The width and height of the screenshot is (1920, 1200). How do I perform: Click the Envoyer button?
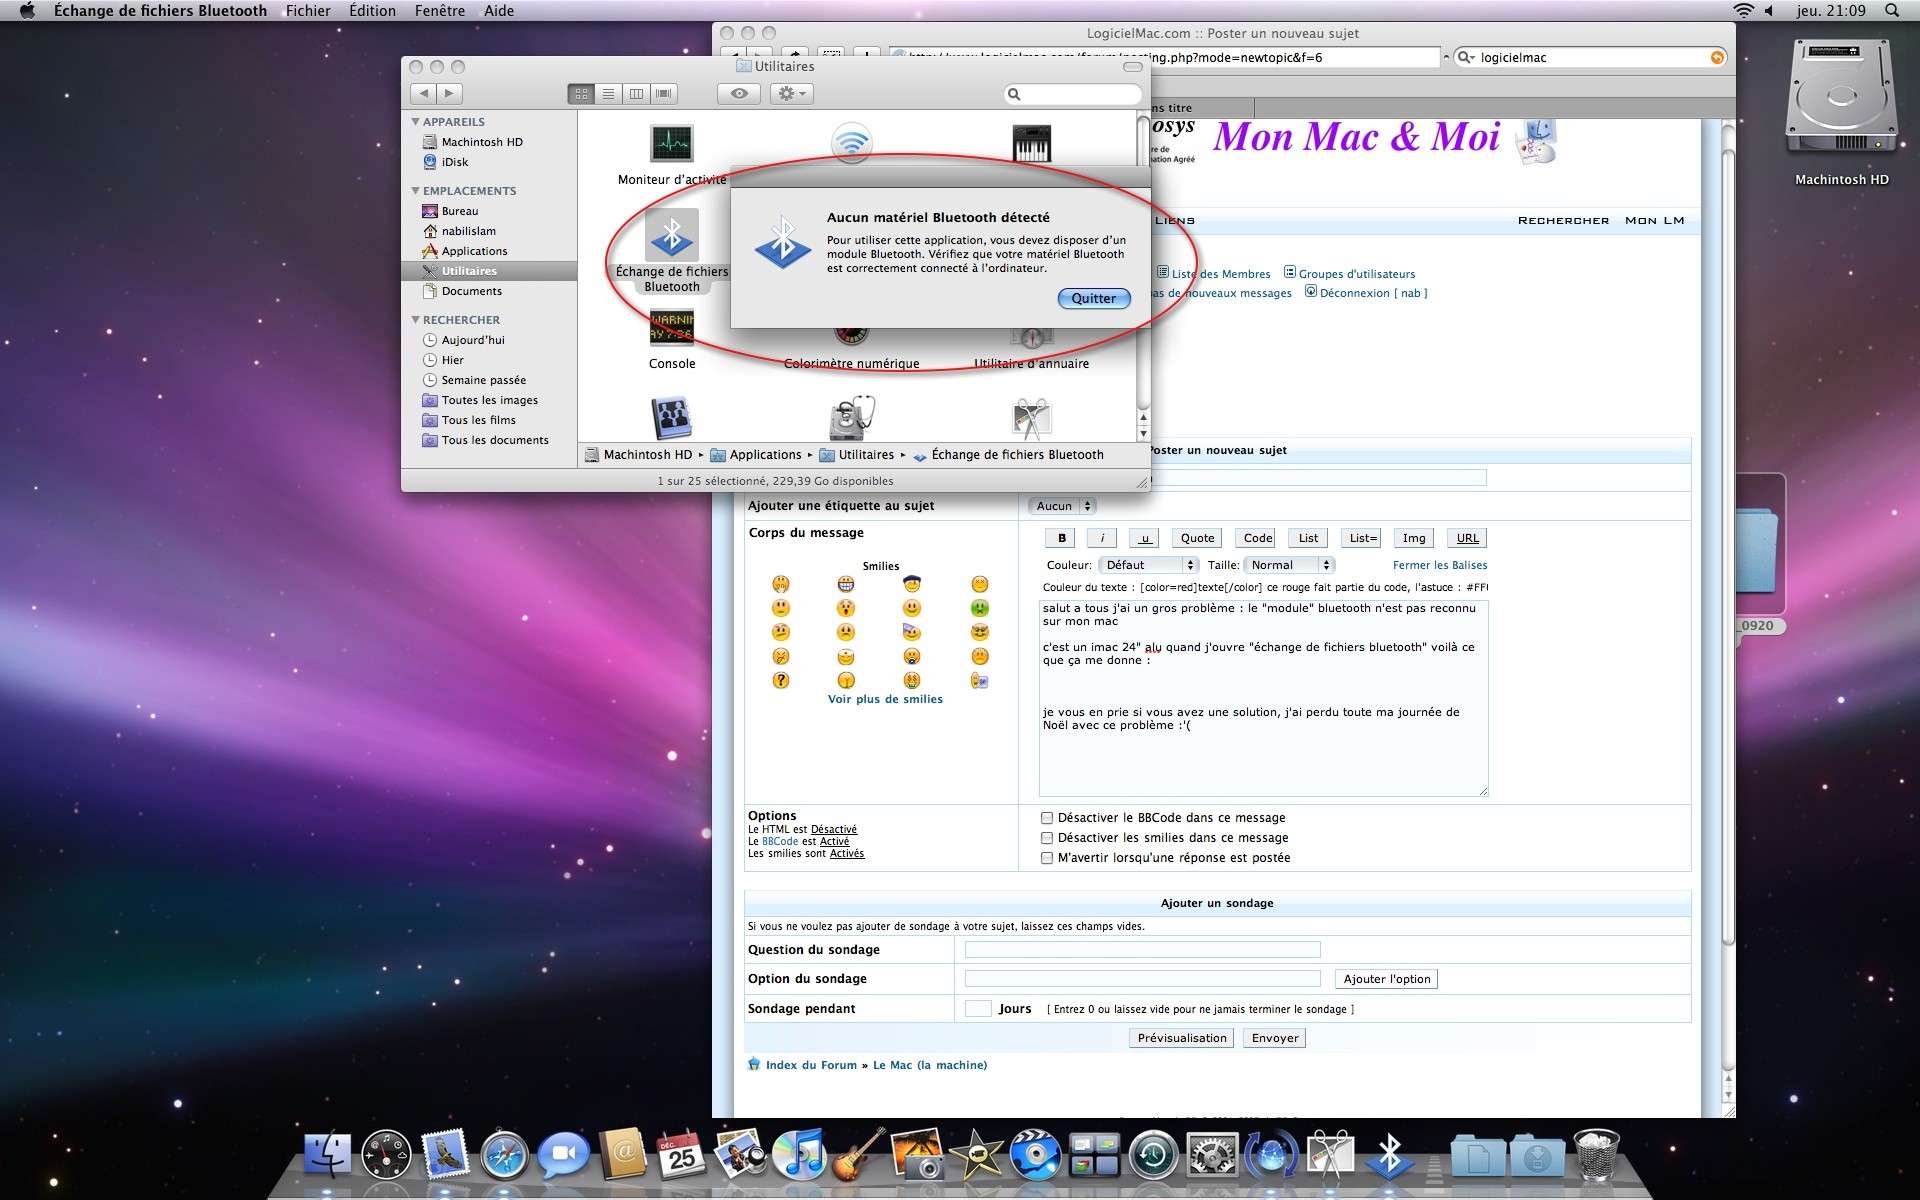pos(1274,1038)
